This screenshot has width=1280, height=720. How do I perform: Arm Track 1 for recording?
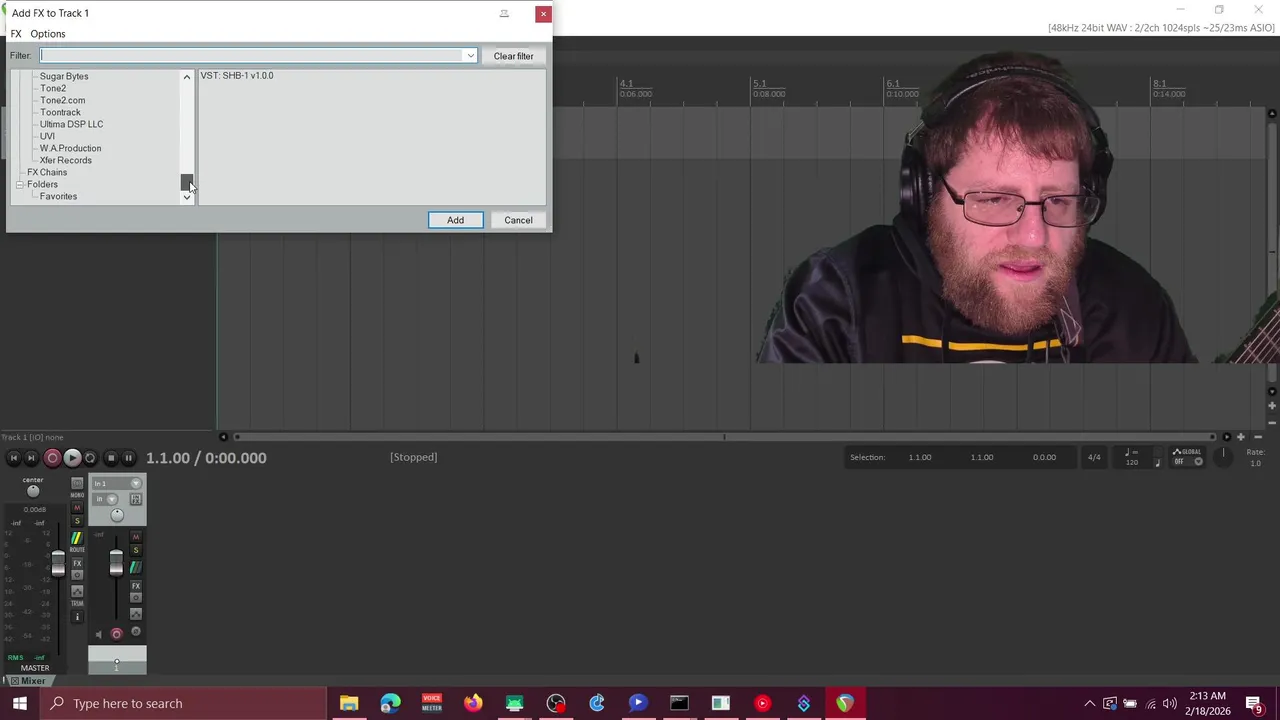coord(117,634)
